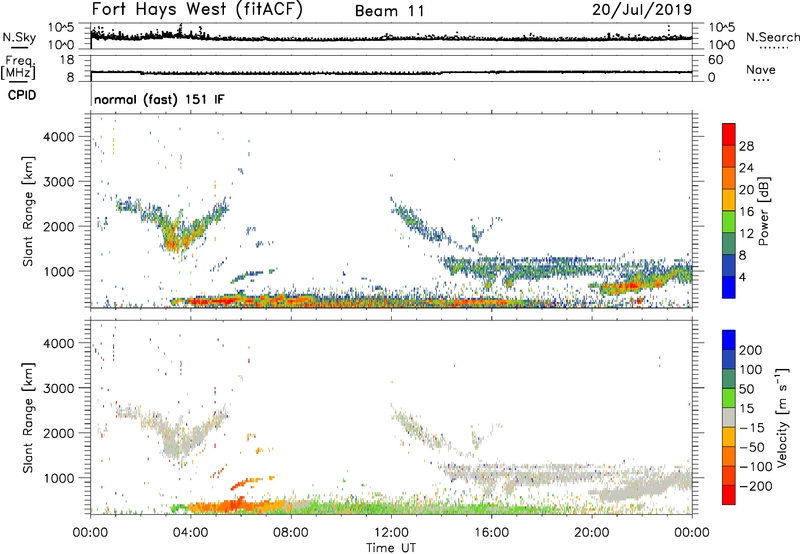
Task: Click the '200' value on the velocity scale
Action: coord(751,350)
